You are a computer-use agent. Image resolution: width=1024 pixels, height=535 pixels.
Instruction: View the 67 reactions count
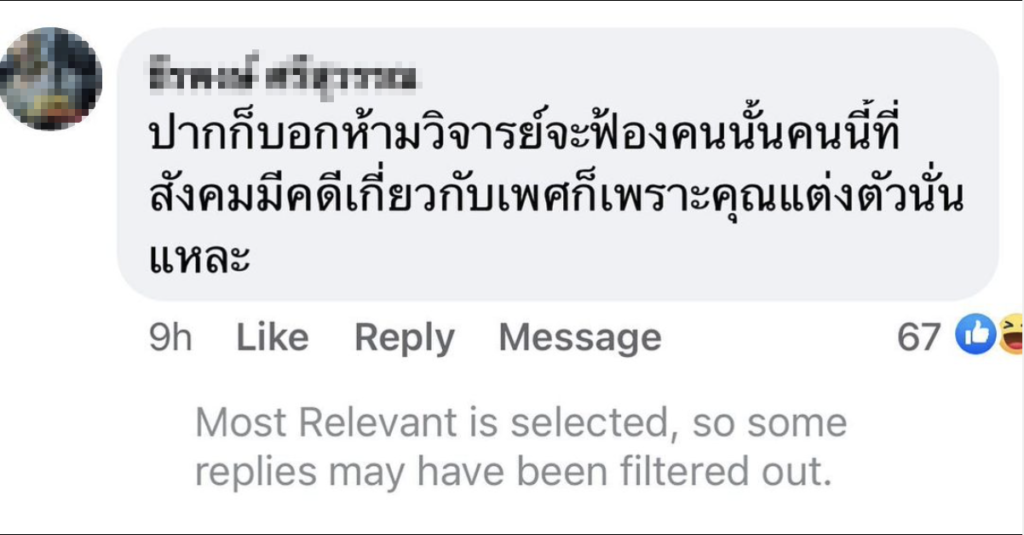tap(919, 338)
